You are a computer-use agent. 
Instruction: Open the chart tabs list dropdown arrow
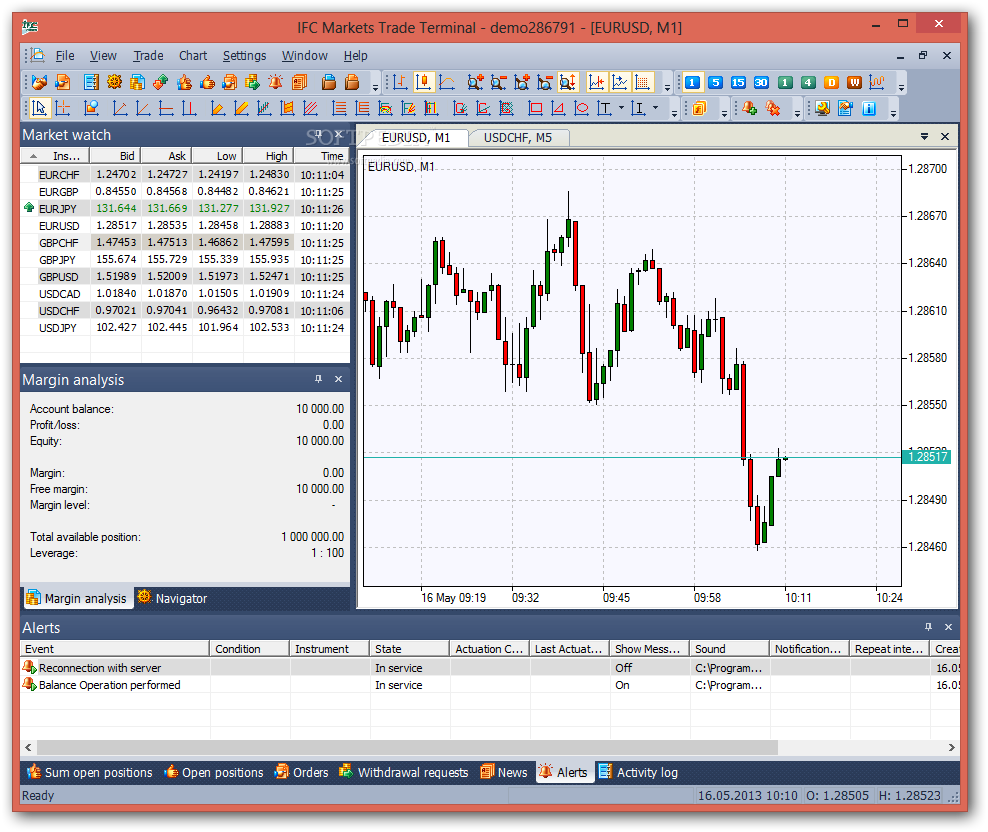(x=924, y=136)
